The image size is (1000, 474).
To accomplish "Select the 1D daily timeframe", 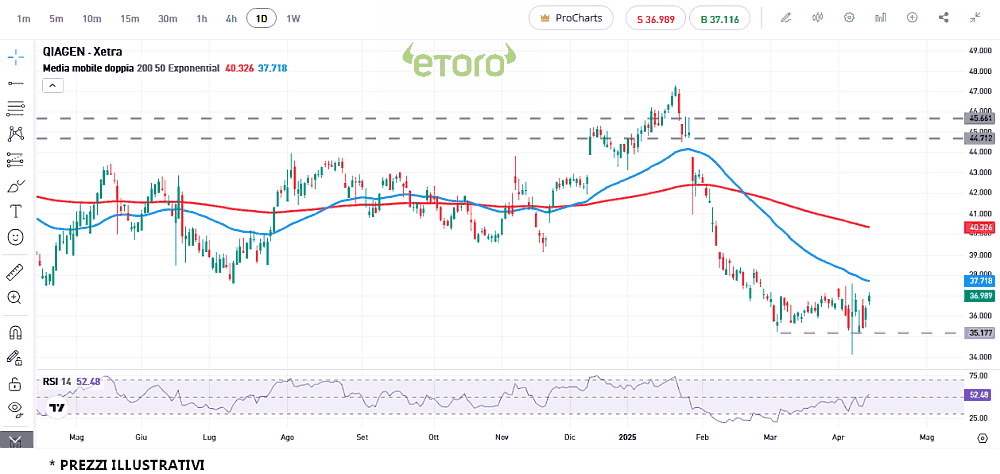I will click(261, 19).
